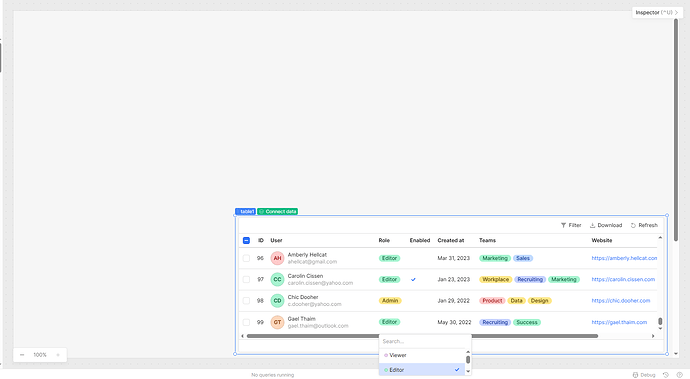Viewport: 690px width, 379px height.
Task: Zoom out with the minus icon
Action: [22, 355]
